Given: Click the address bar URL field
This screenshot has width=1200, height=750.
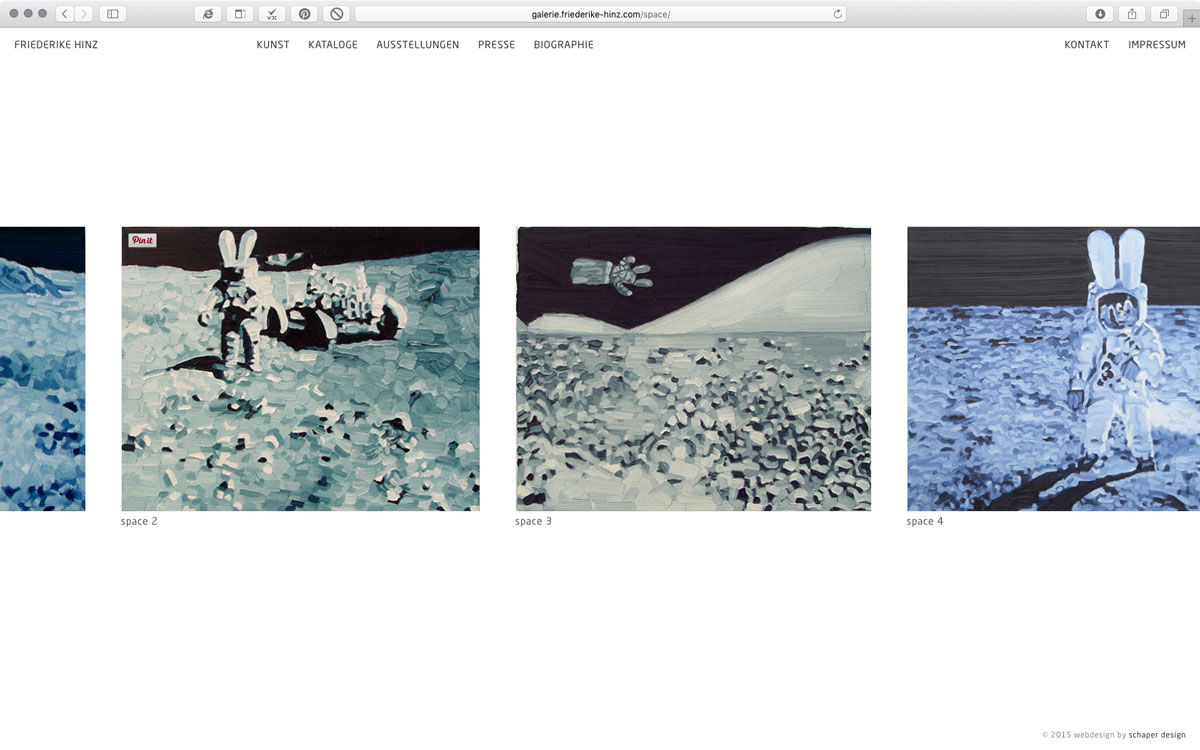Looking at the screenshot, I should [x=600, y=14].
